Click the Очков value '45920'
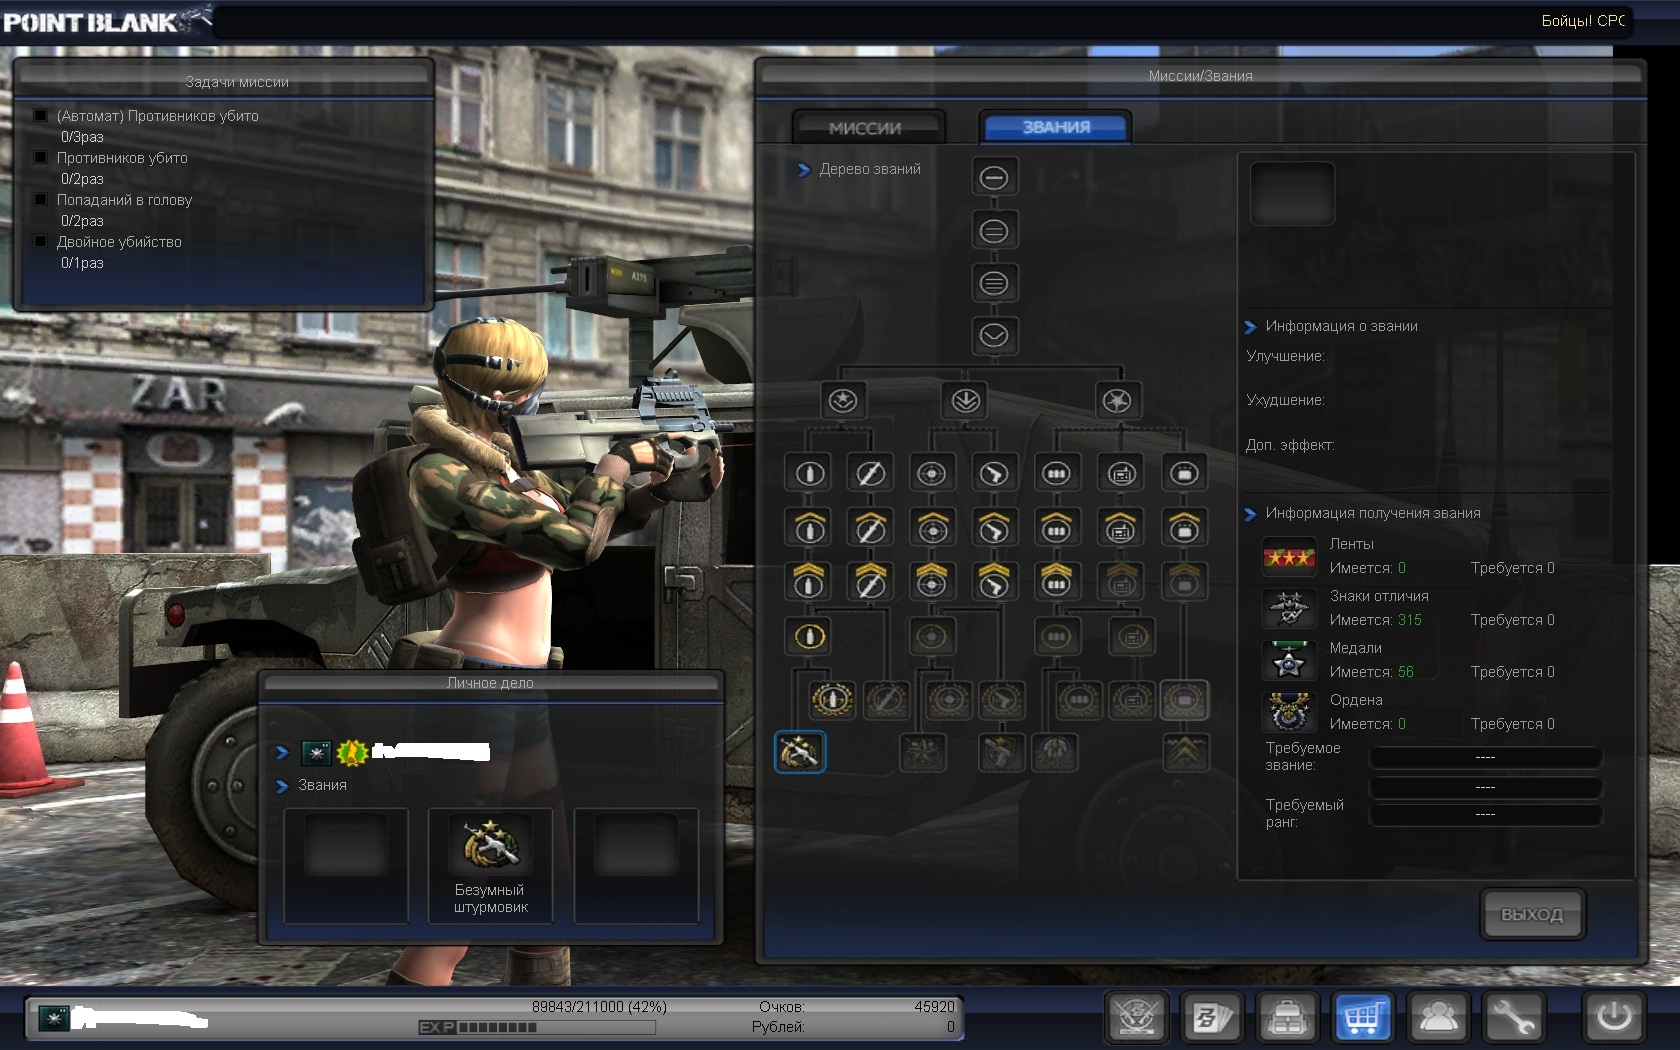This screenshot has width=1680, height=1050. 934,1007
